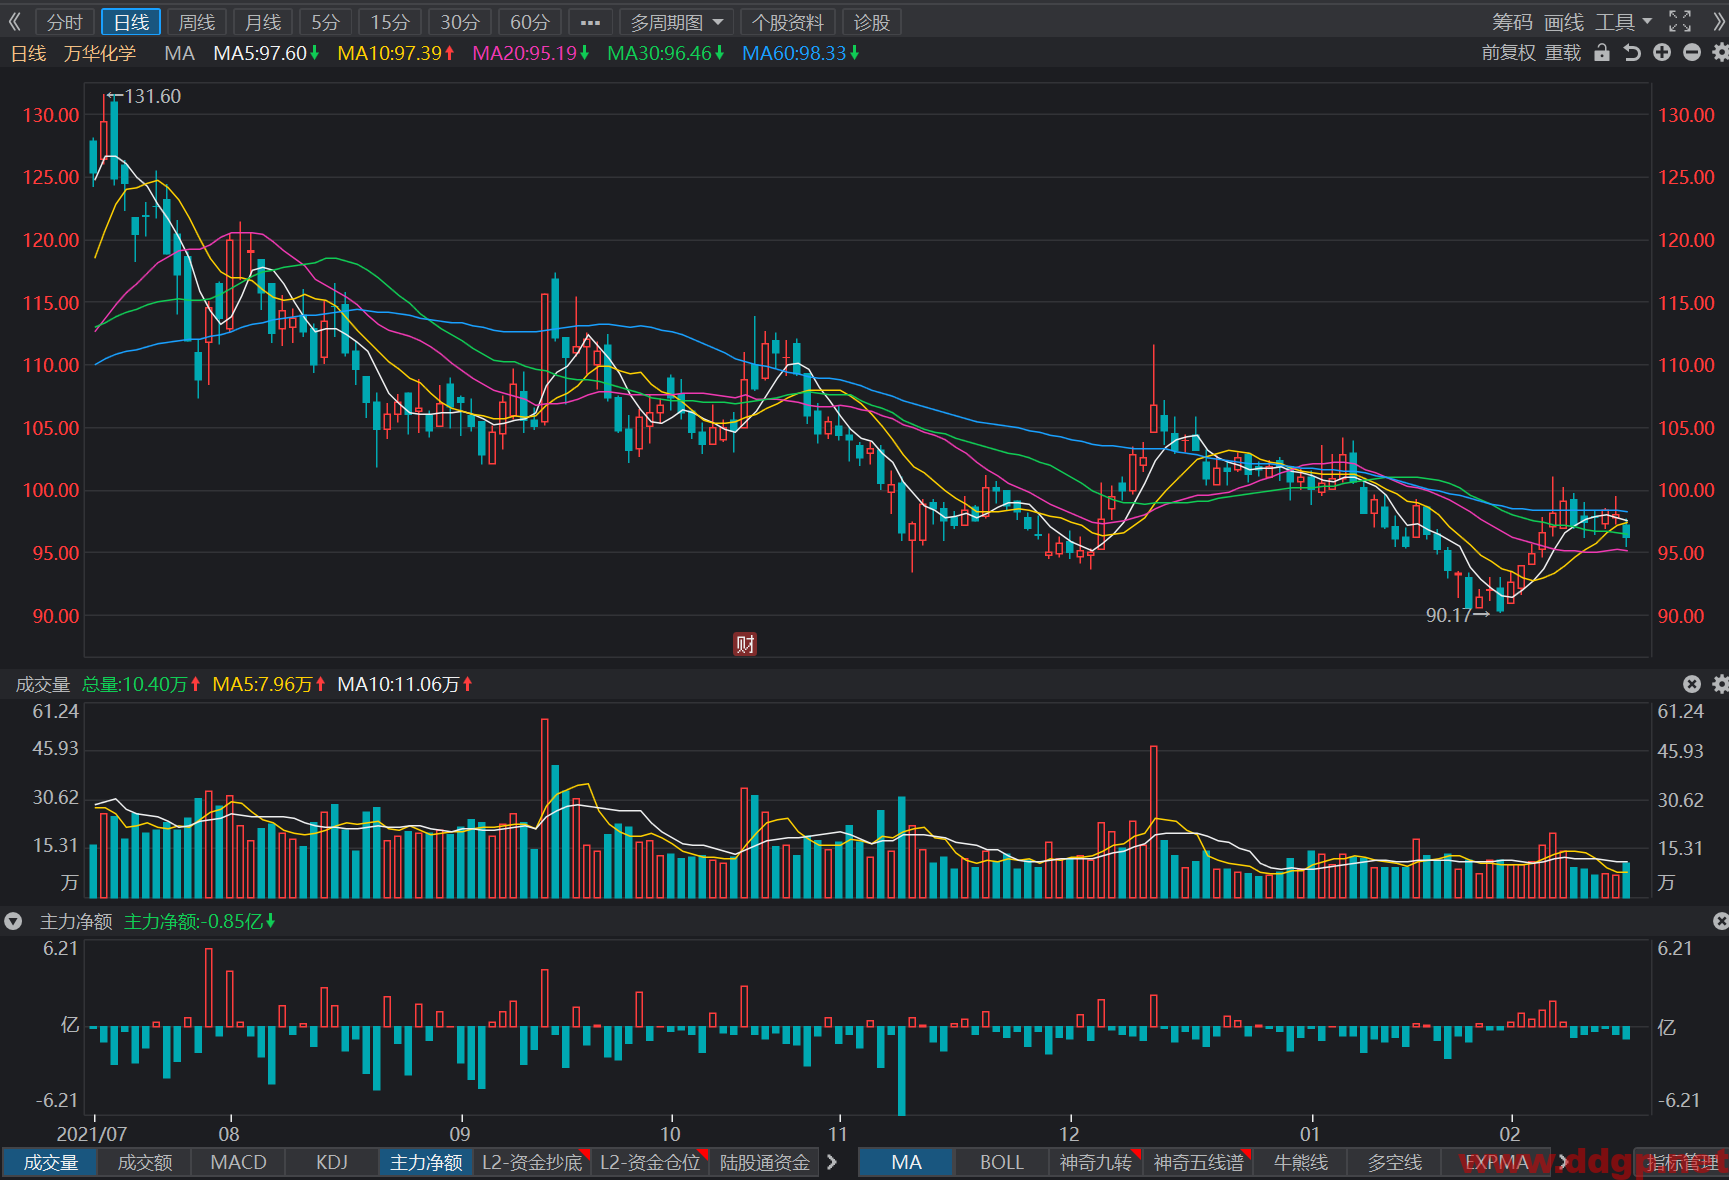This screenshot has width=1729, height=1180.
Task: Select L2-资金抄底 indicator tab
Action: click(532, 1162)
